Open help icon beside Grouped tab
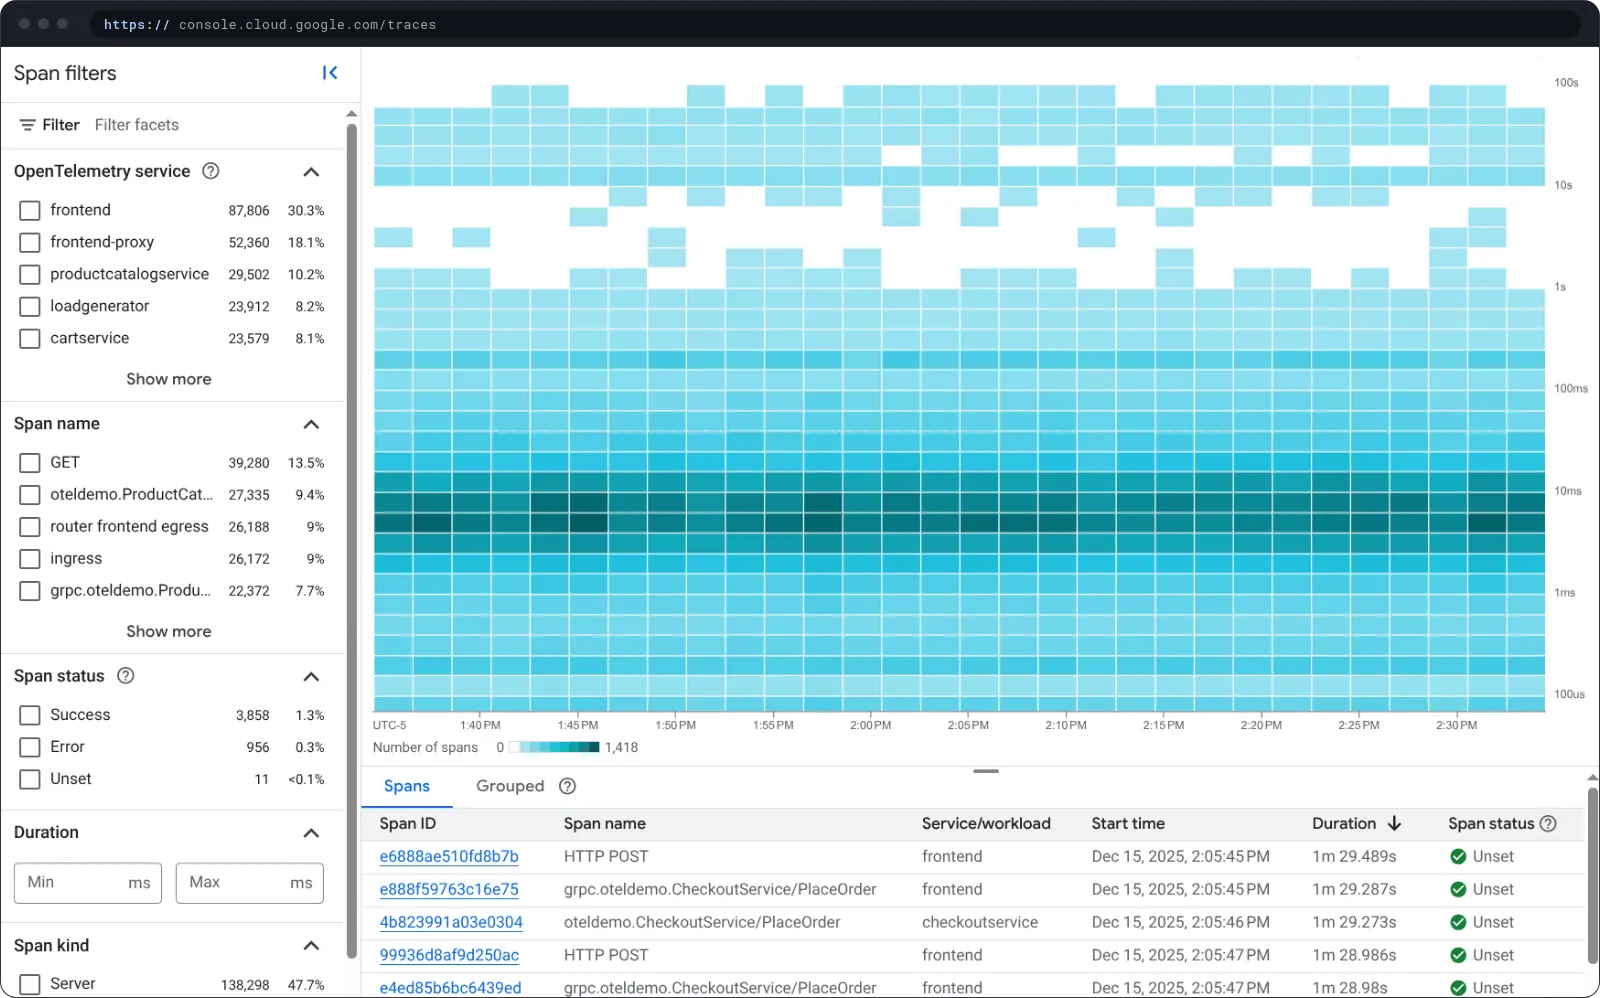This screenshot has height=998, width=1600. [x=568, y=786]
